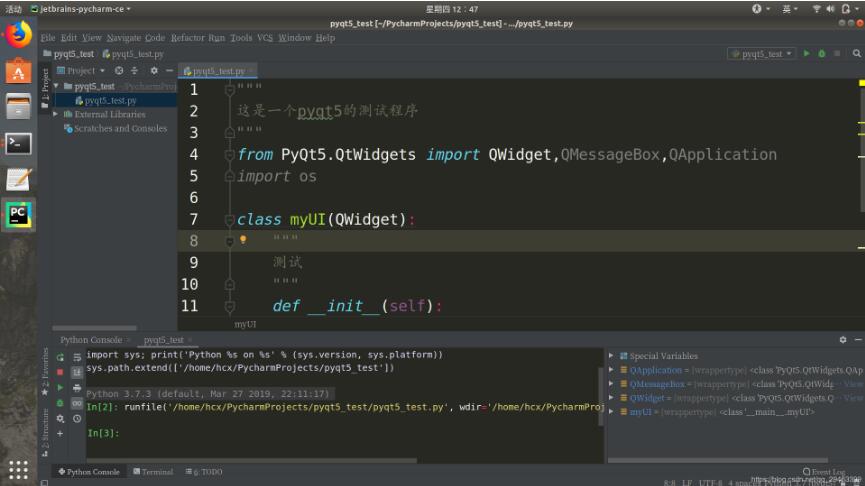Open the PyCharm icon in Ubuntu dock
This screenshot has height=486, width=865.
[18, 214]
